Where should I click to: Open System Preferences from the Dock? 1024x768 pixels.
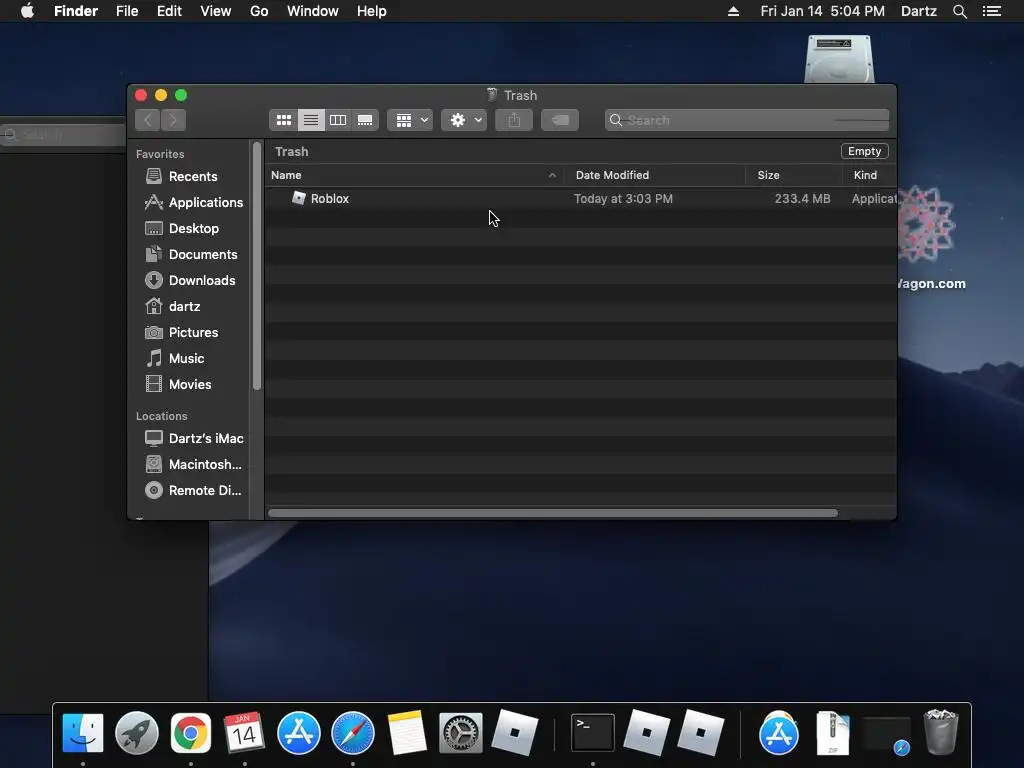point(460,733)
